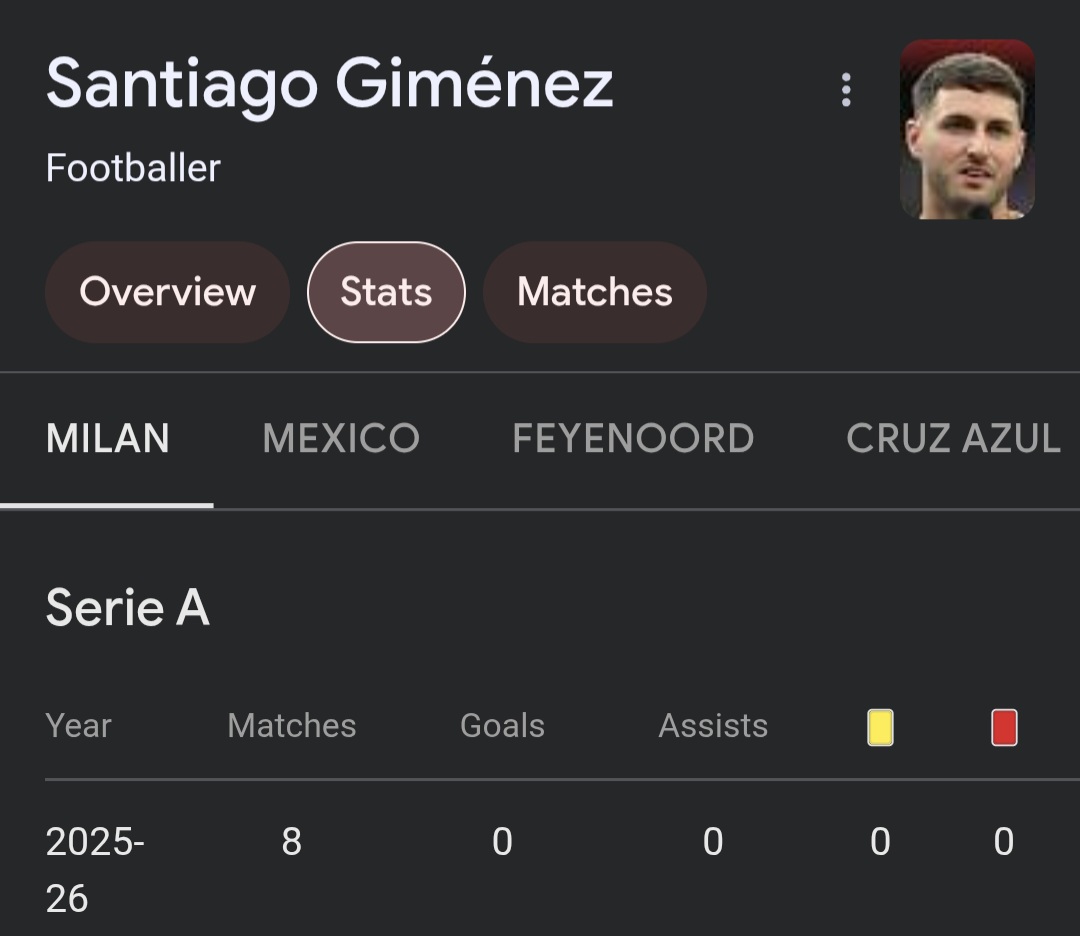Tap the Serie A competition heading
This screenshot has width=1080, height=936.
[x=128, y=607]
